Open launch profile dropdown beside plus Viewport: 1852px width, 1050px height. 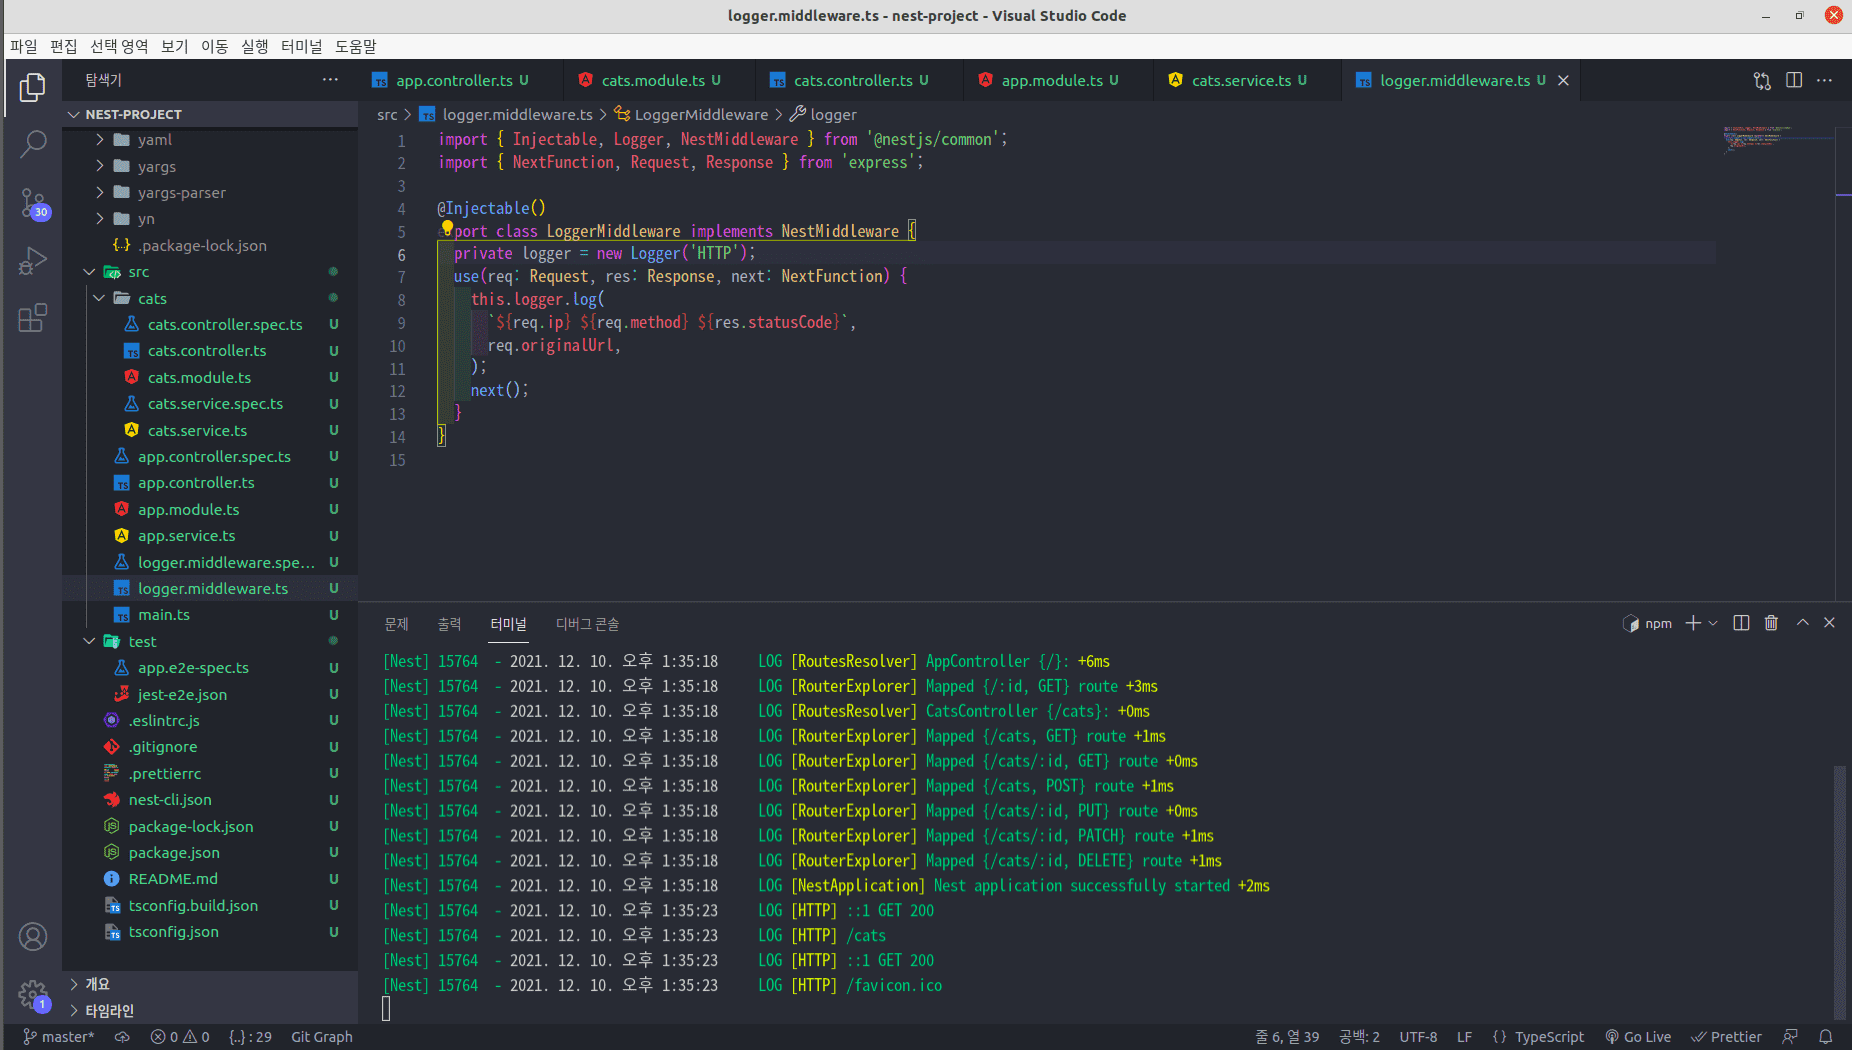(x=1713, y=623)
